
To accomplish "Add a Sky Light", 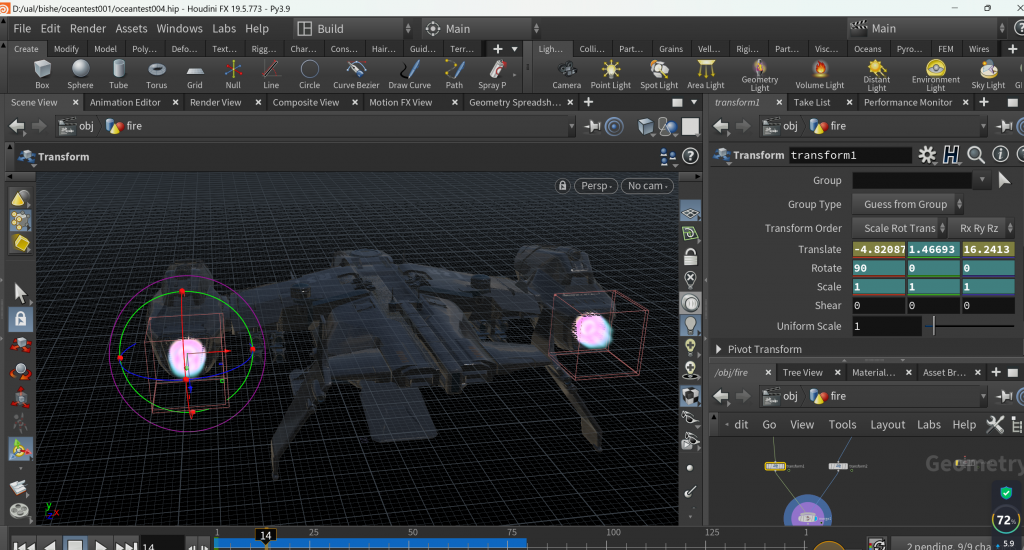I will pyautogui.click(x=988, y=74).
